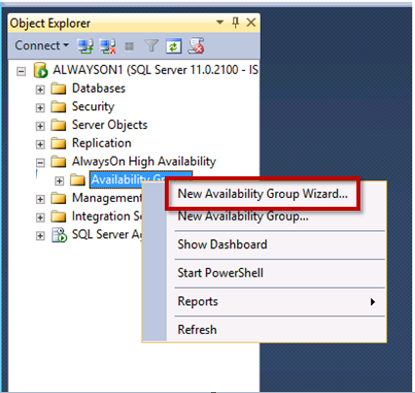The width and height of the screenshot is (415, 393).
Task: Close the Object Explorer panel
Action: [x=251, y=23]
